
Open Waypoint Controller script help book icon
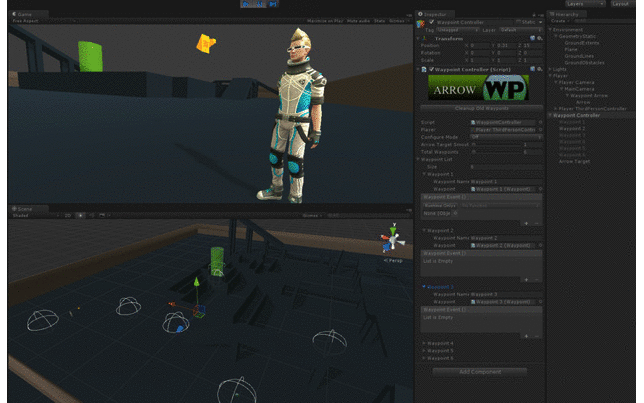click(533, 69)
